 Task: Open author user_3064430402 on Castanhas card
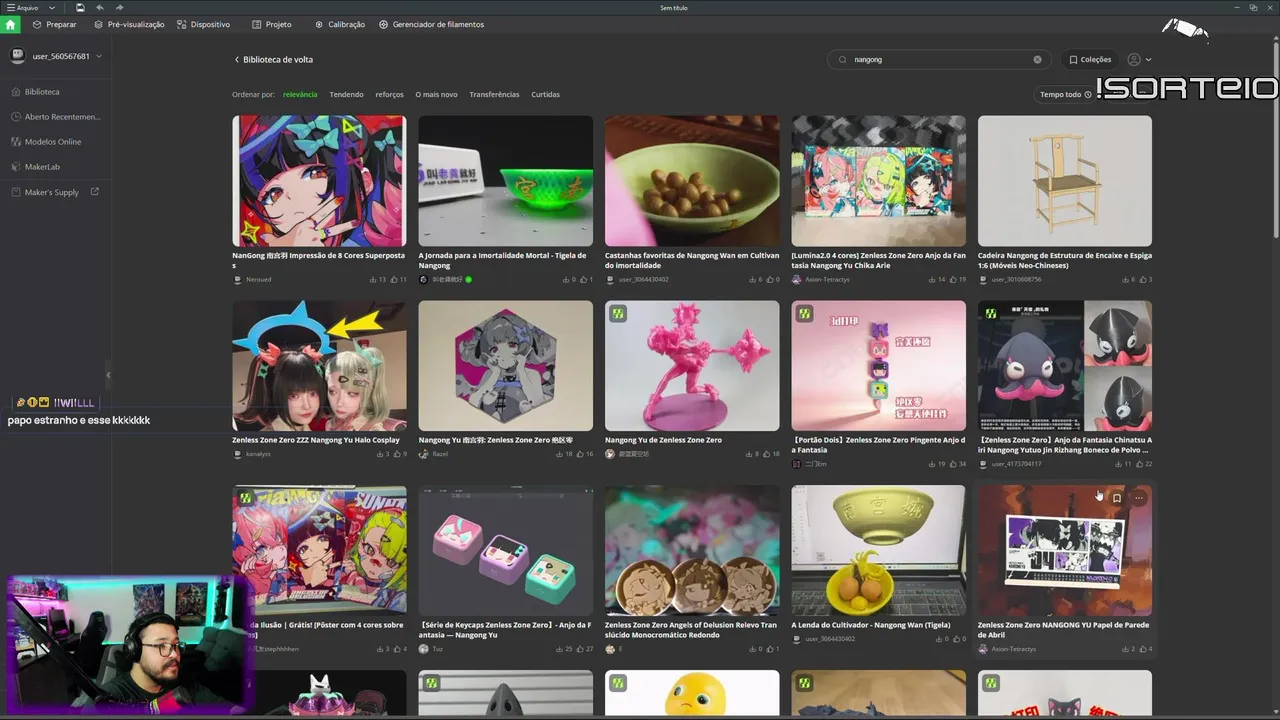644,279
